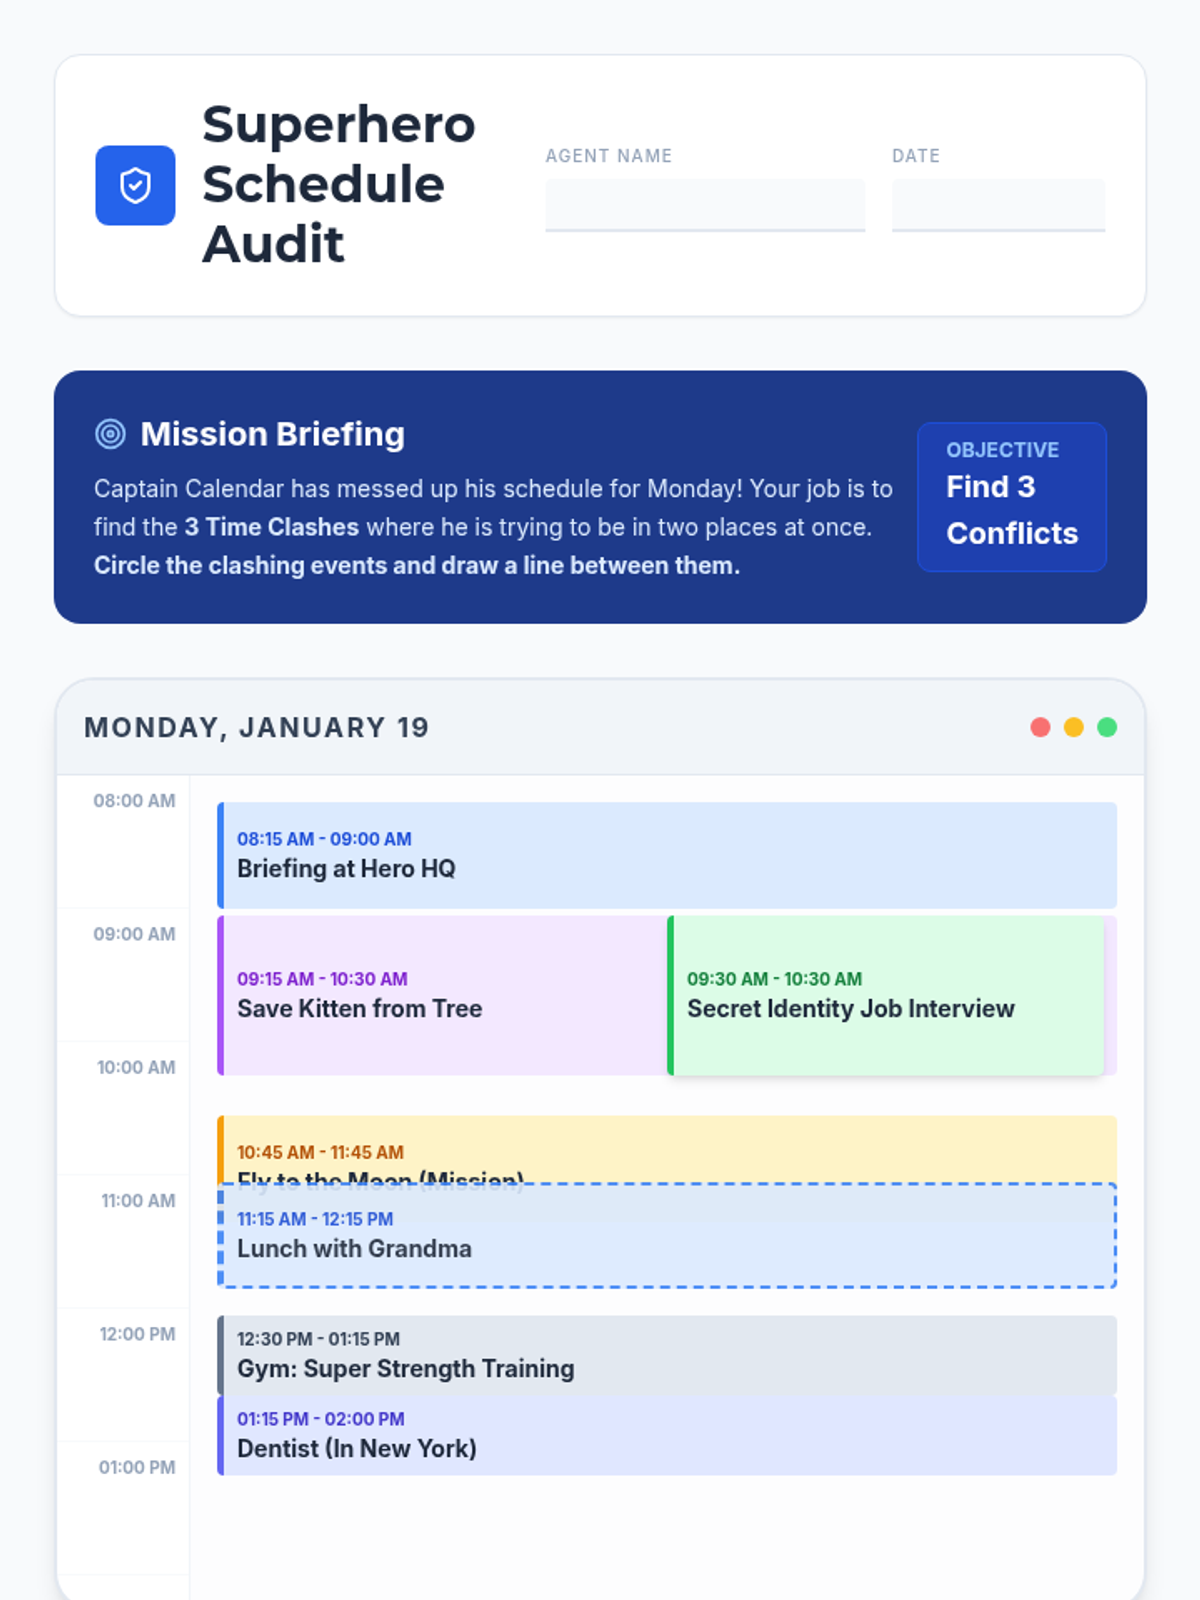Select the Gym: Super Strength Training event
Viewport: 1200px width, 1600px height.
pyautogui.click(x=666, y=1355)
